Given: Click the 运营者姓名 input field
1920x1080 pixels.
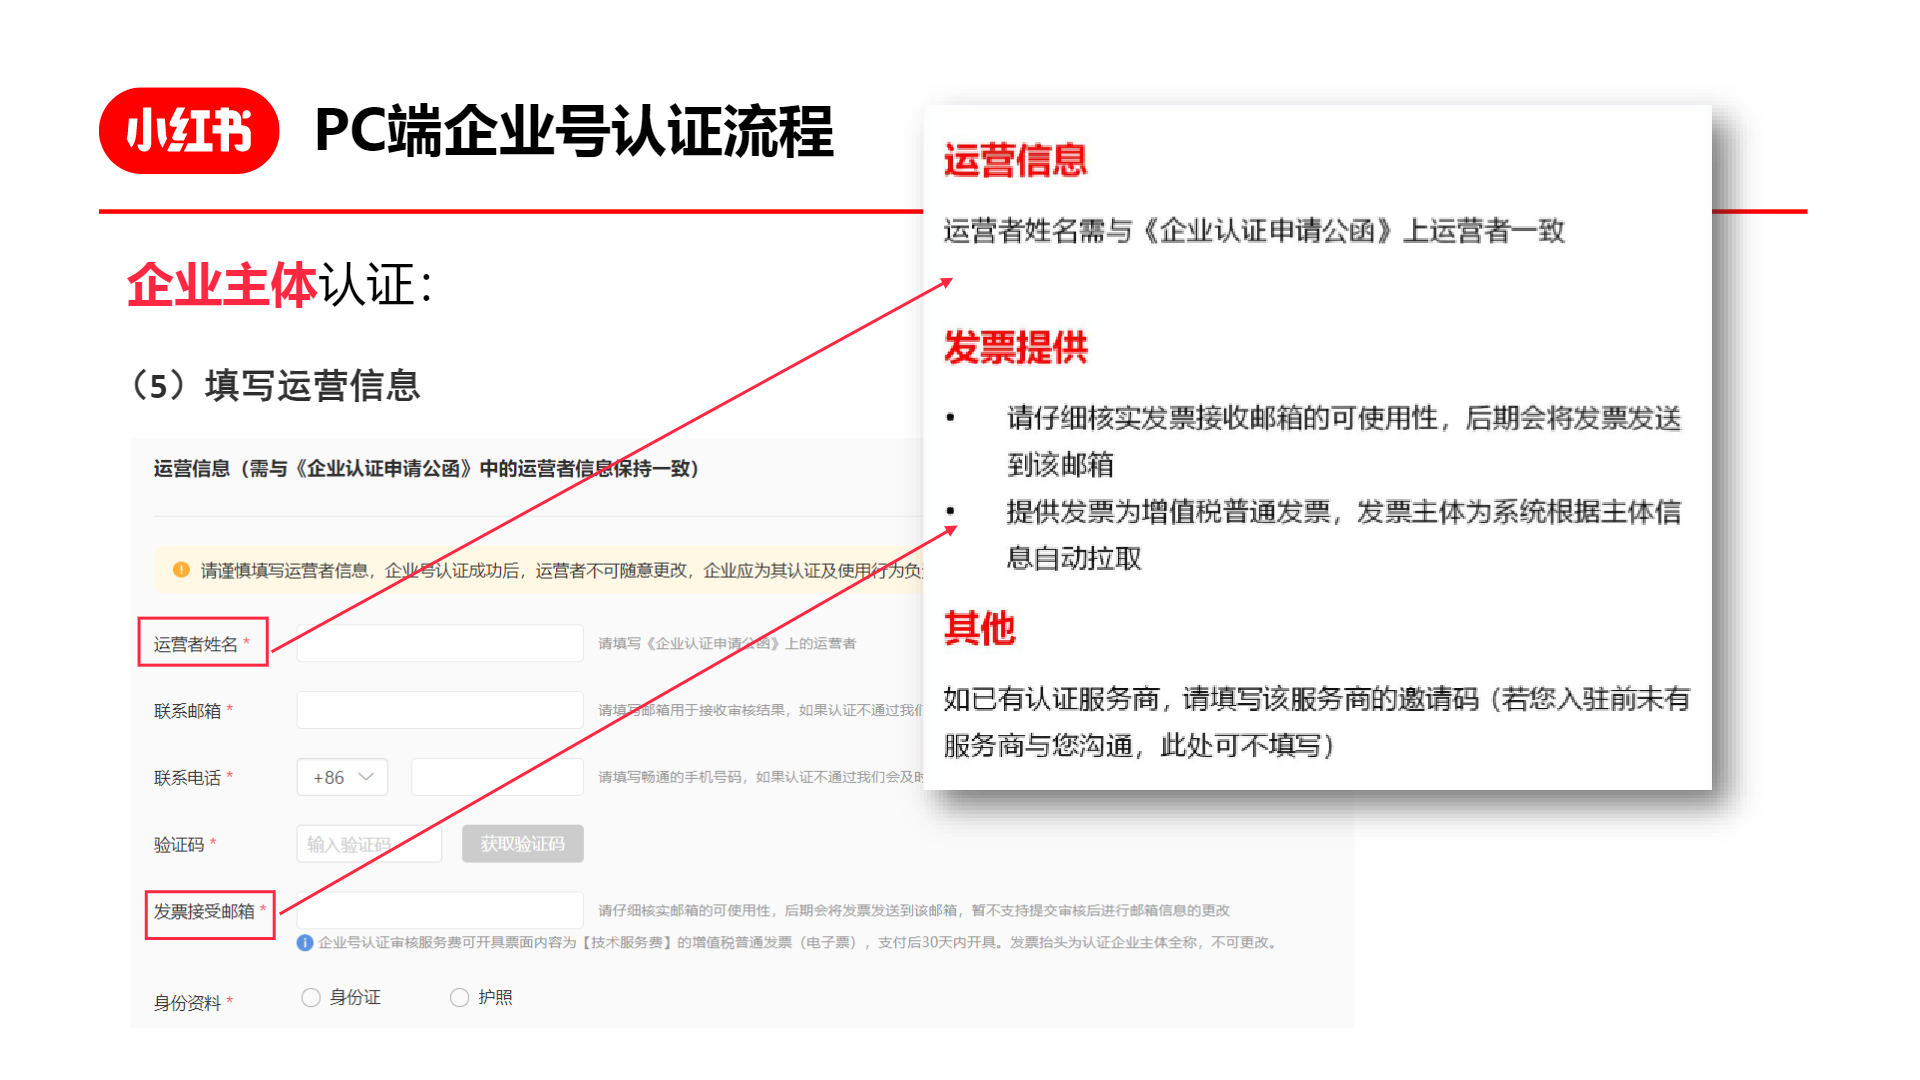Looking at the screenshot, I should pyautogui.click(x=440, y=643).
